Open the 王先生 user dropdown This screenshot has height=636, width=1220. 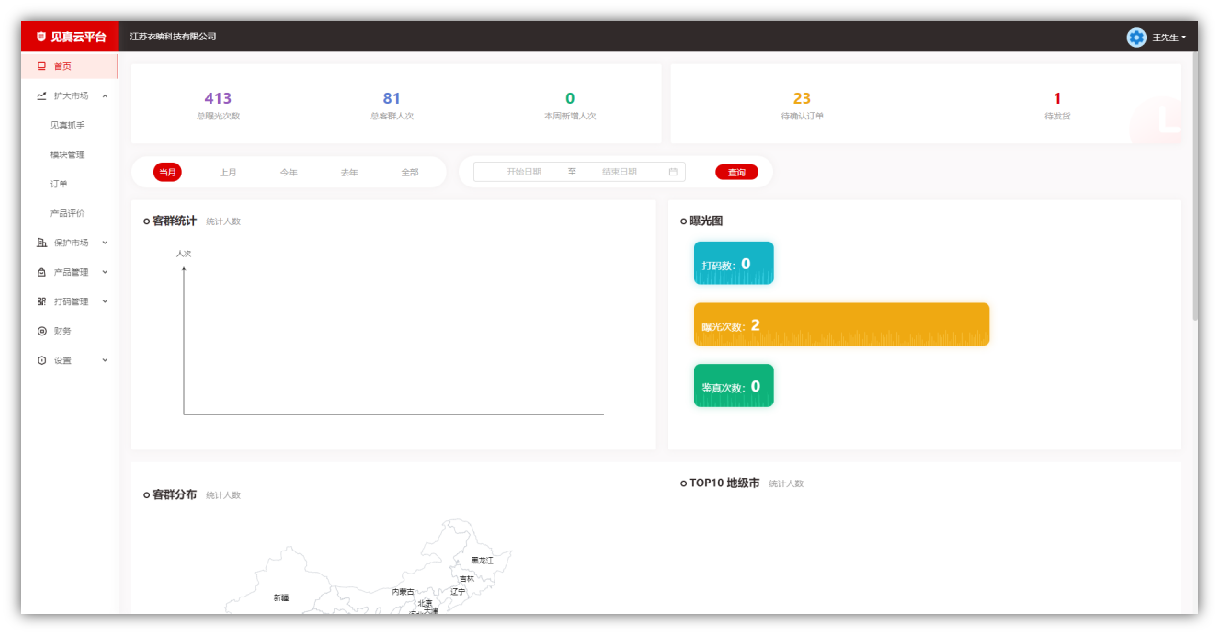coord(1169,37)
